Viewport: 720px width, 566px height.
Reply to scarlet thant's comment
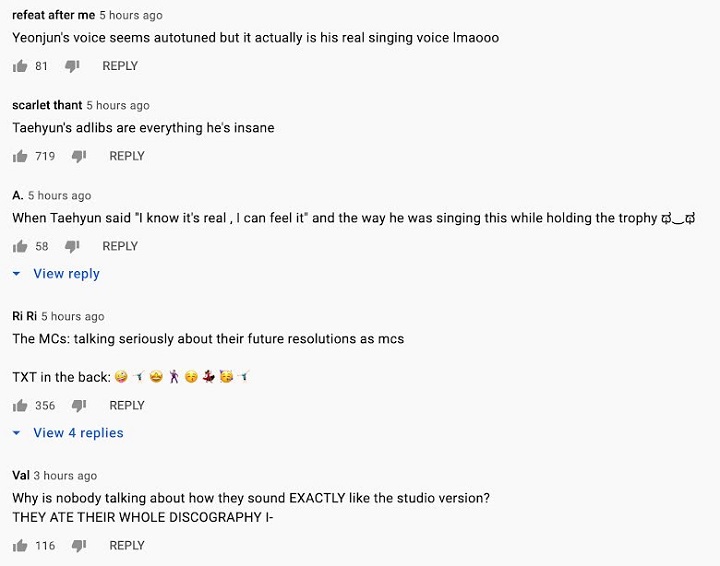[127, 156]
